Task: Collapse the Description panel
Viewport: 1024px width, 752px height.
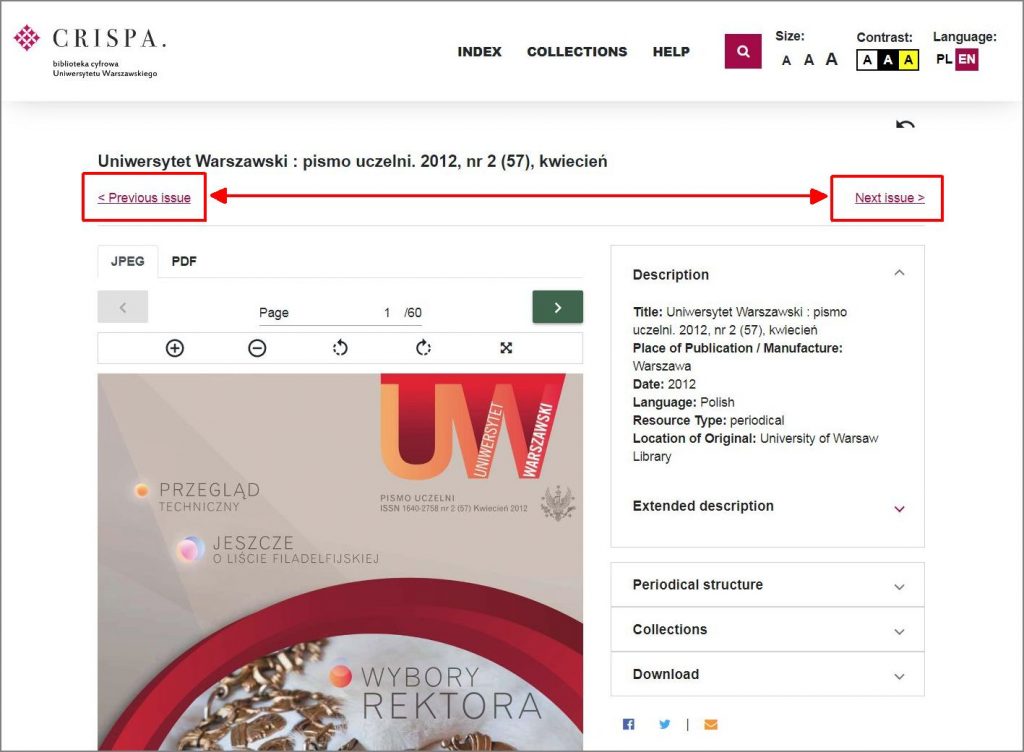Action: click(x=899, y=273)
